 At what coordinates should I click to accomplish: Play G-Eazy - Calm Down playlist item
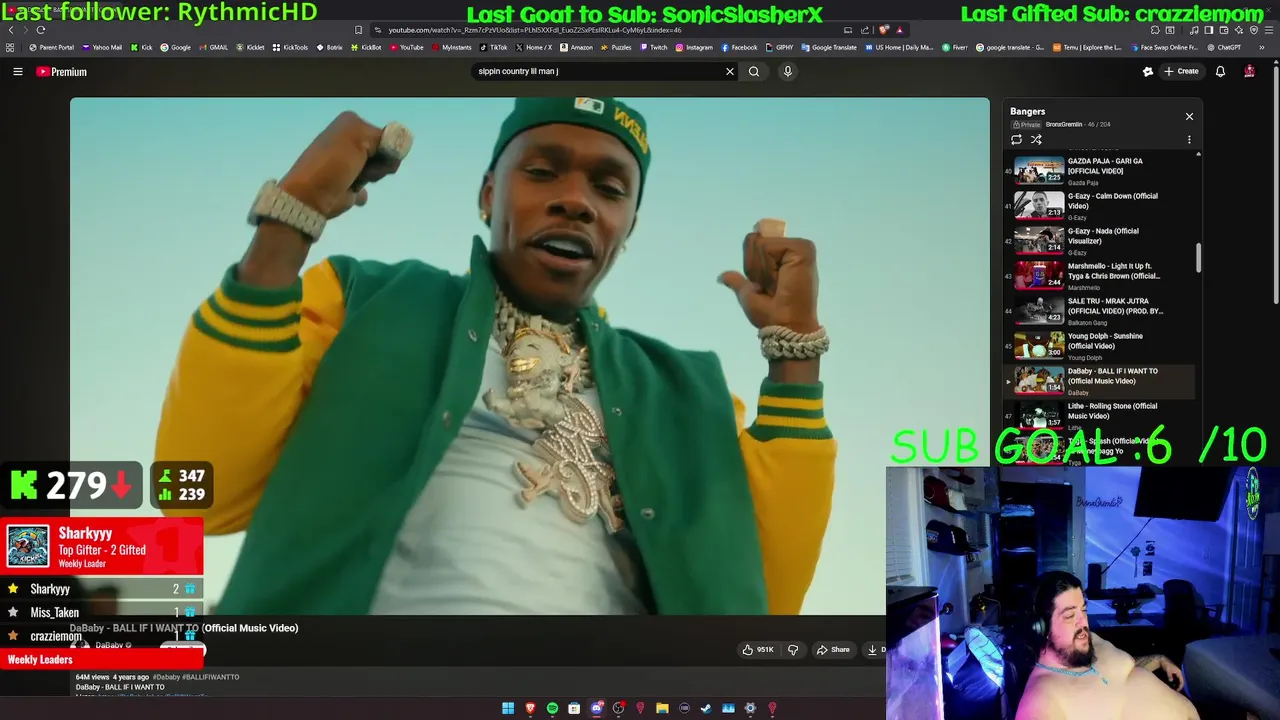1100,205
